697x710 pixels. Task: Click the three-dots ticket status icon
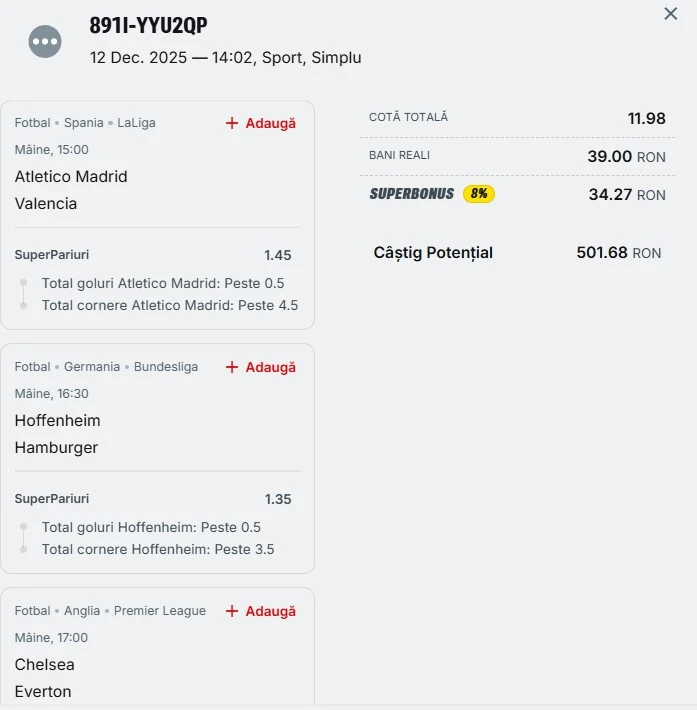click(x=45, y=41)
